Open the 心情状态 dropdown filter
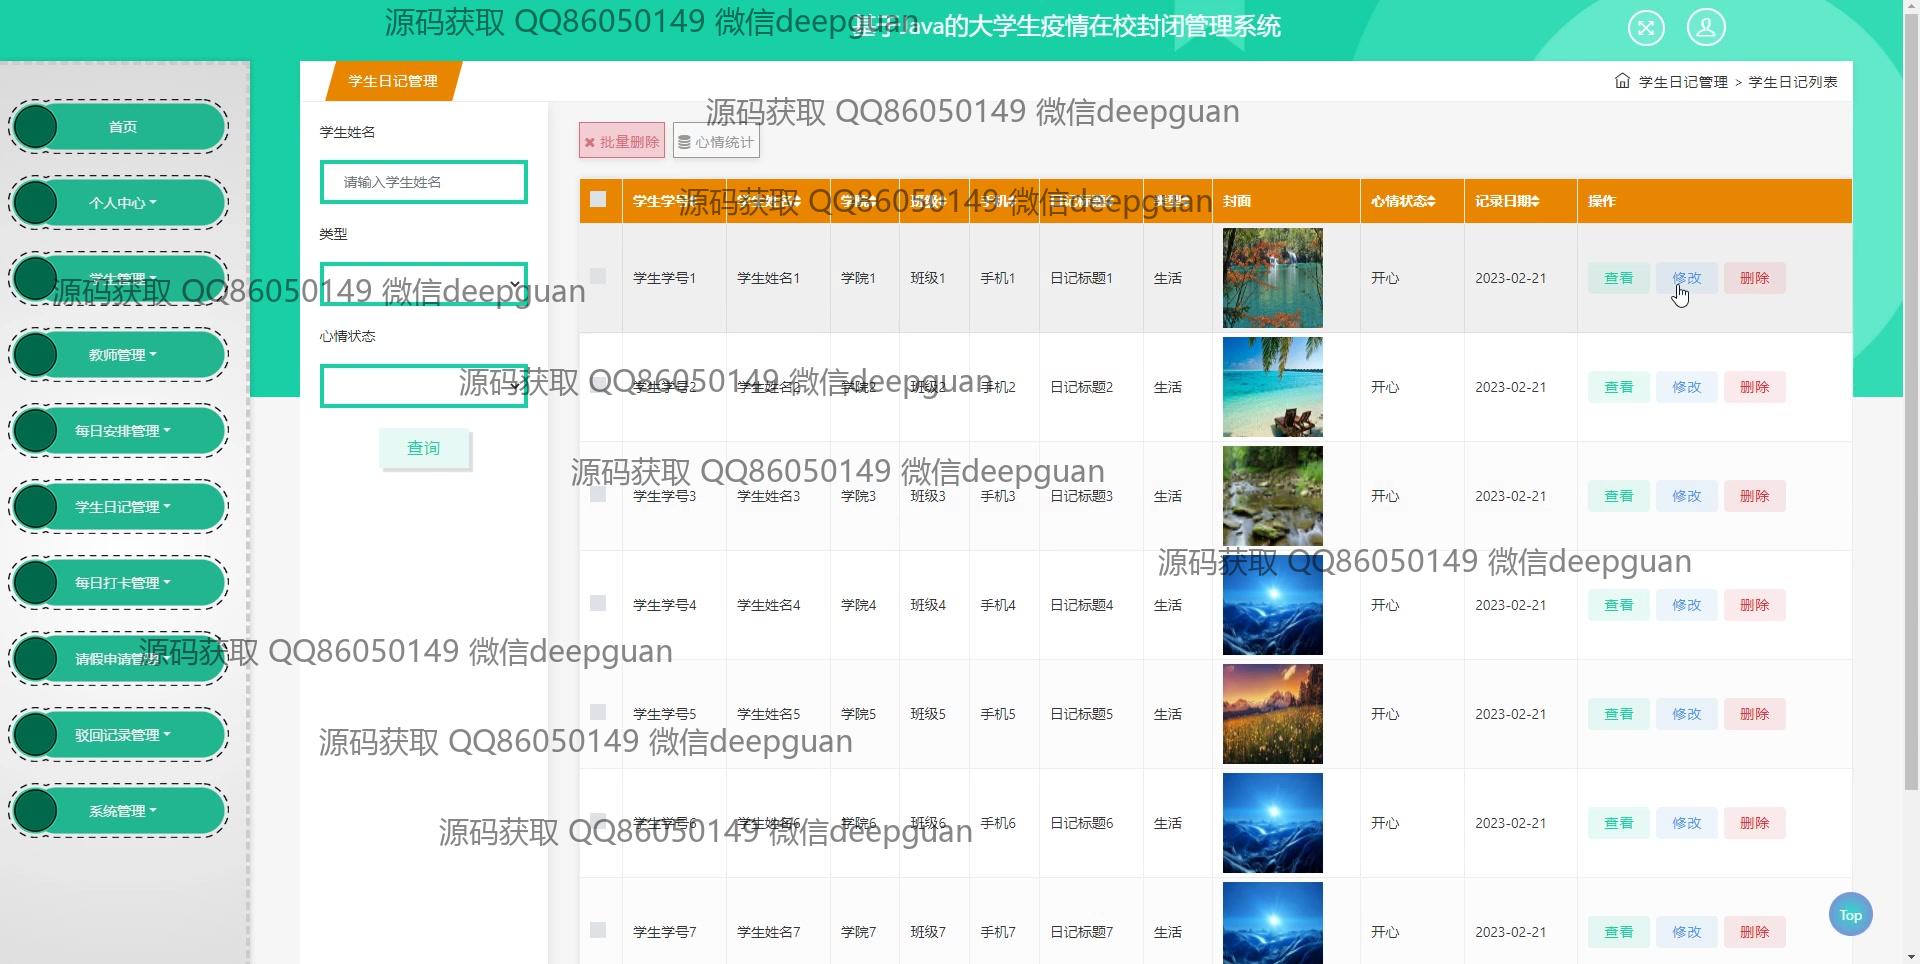Viewport: 1920px width, 964px height. (x=423, y=386)
